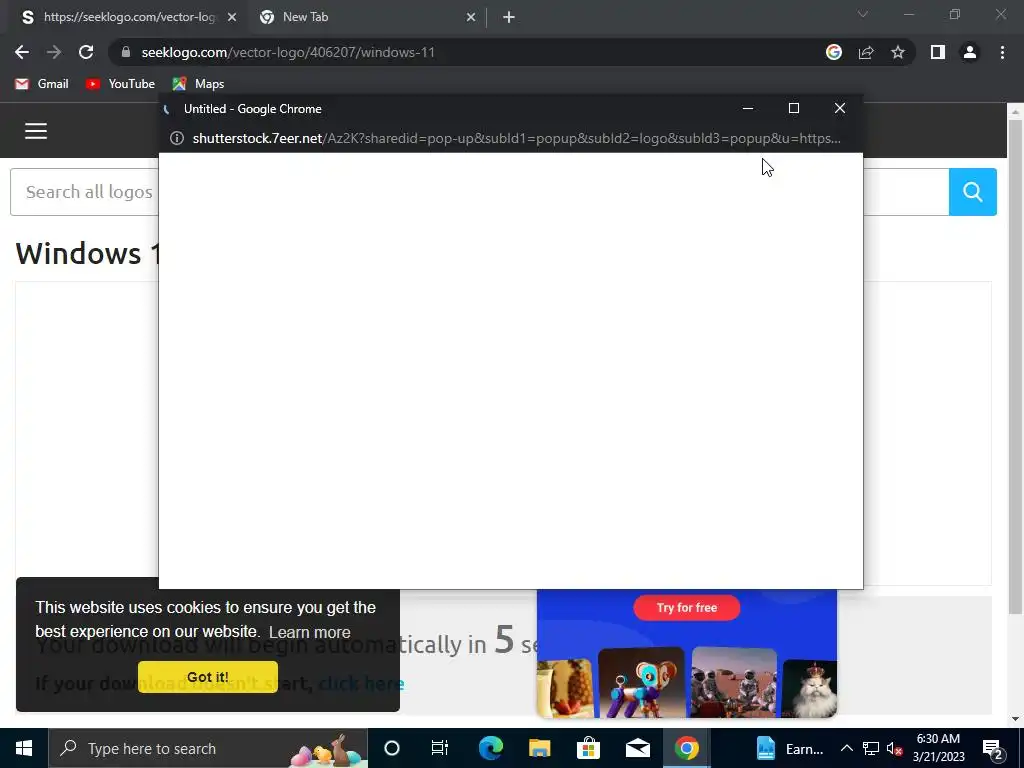View site info icon in popup window
This screenshot has height=768, width=1024.
(x=177, y=138)
